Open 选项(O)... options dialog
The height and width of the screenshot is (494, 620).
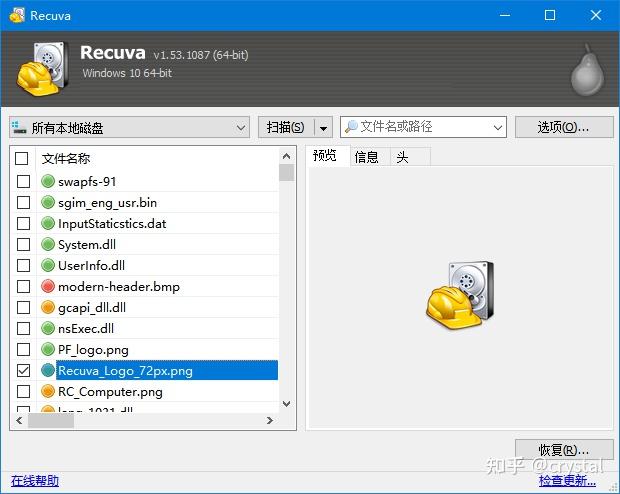tap(564, 127)
